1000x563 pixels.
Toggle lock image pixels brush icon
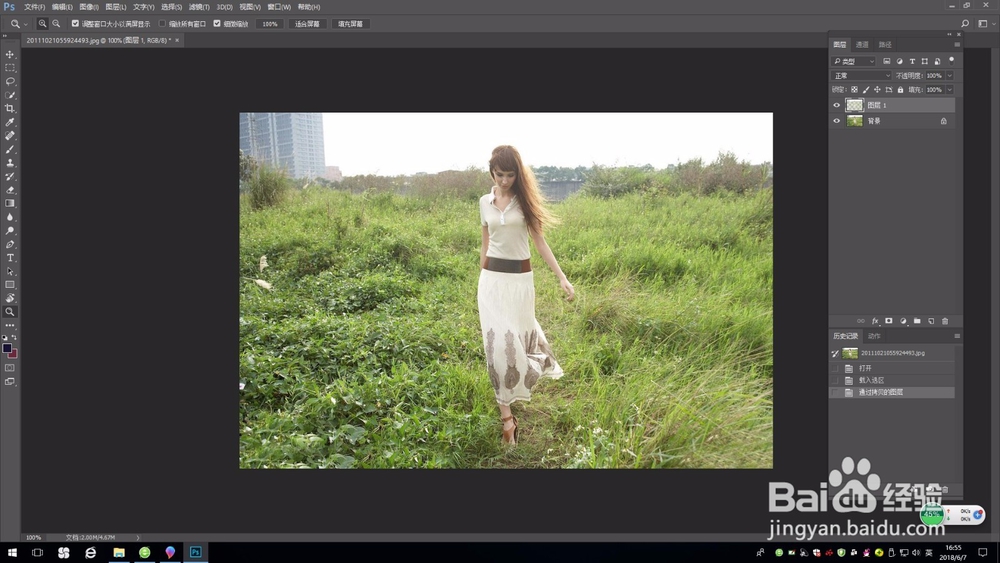point(866,90)
